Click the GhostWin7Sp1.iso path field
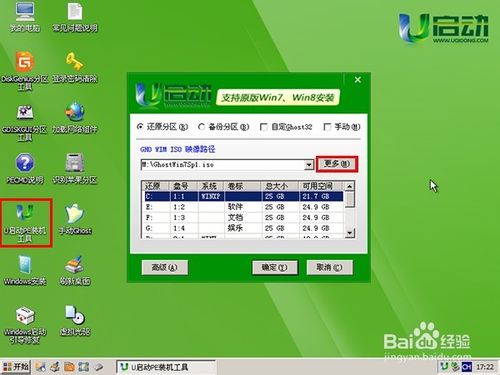Image resolution: width=500 pixels, height=375 pixels. (x=223, y=165)
